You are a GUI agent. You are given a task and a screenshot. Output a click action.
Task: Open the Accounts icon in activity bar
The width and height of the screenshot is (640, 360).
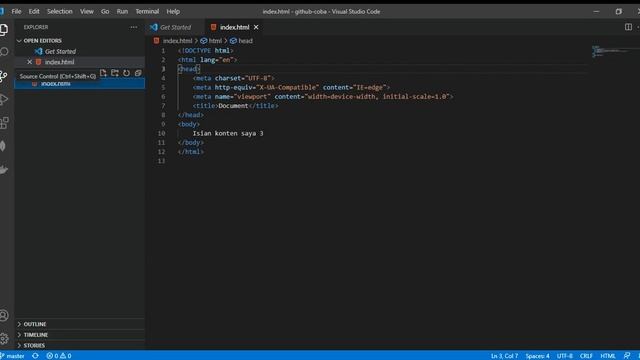pyautogui.click(x=4, y=316)
